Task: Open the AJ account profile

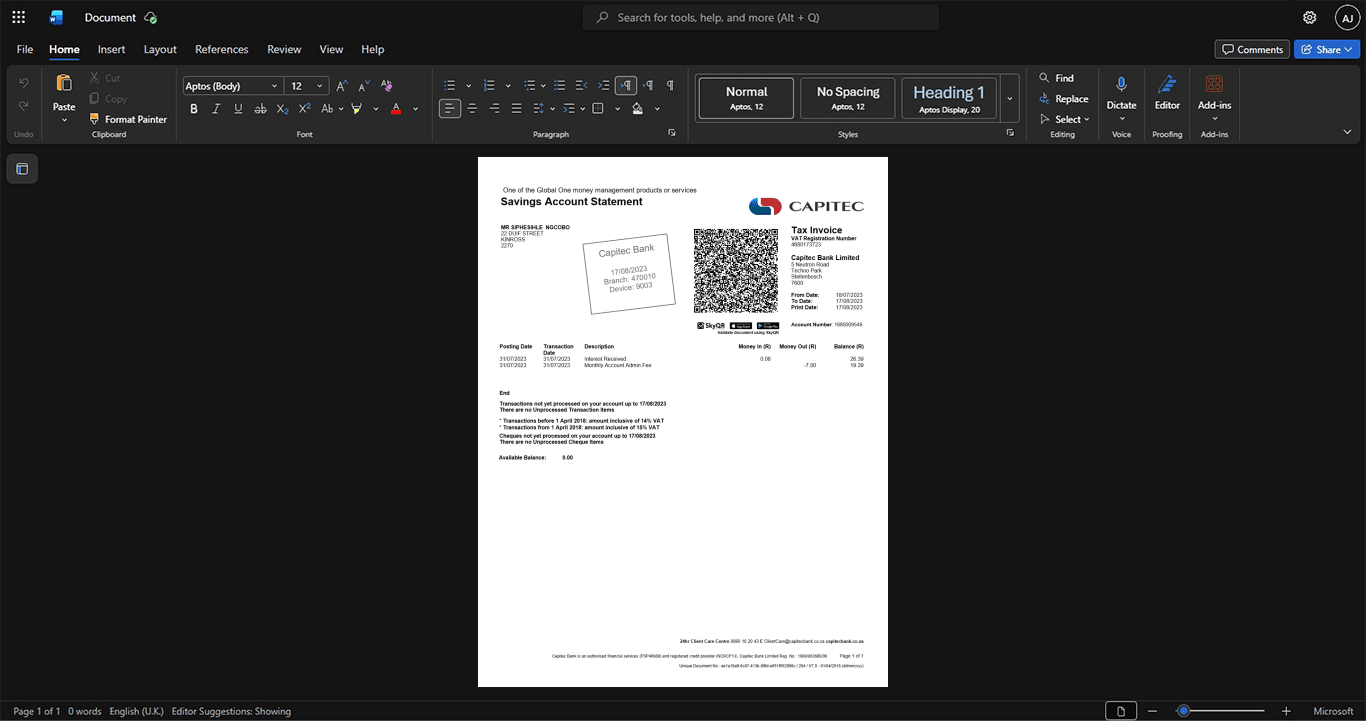Action: (1347, 17)
